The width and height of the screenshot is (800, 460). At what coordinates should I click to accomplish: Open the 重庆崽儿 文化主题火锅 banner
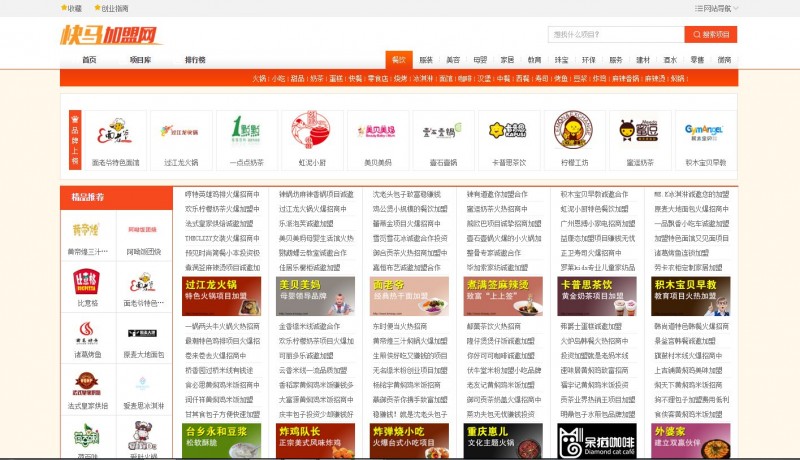point(503,441)
